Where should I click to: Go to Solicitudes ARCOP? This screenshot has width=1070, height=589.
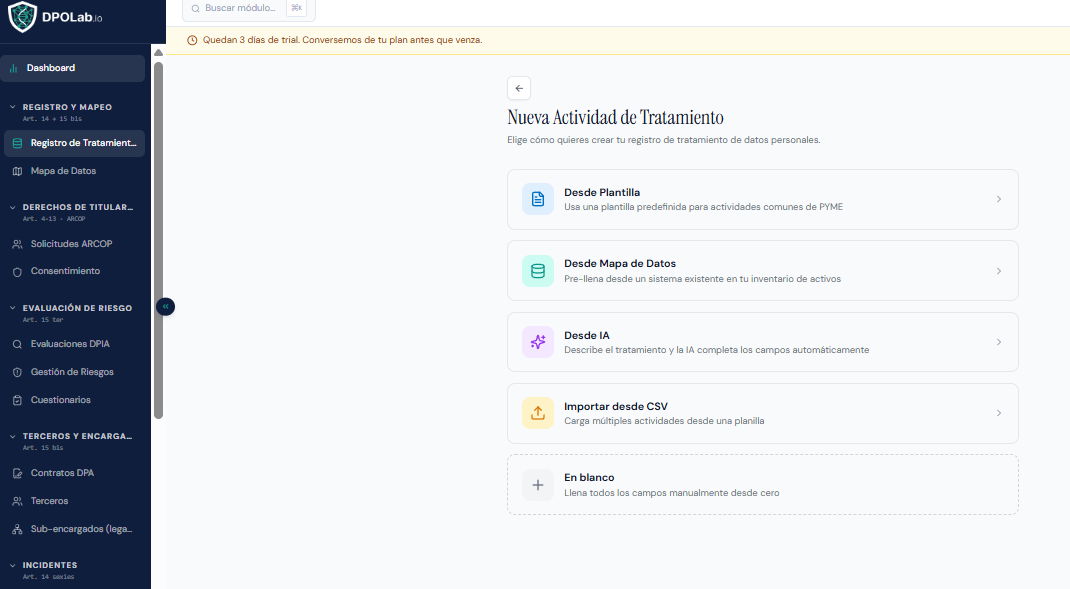(x=74, y=244)
